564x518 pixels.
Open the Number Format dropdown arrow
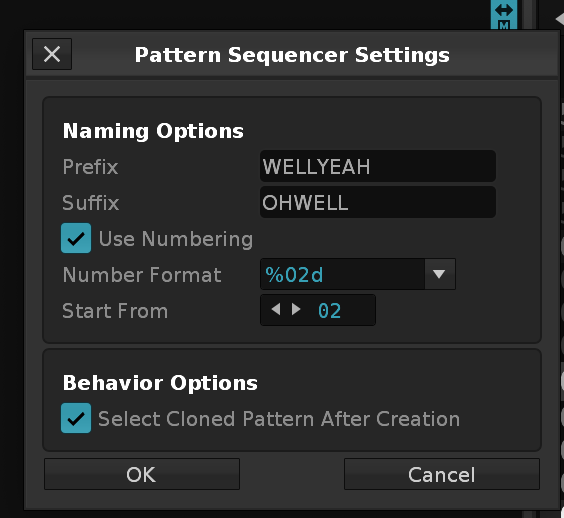click(440, 274)
